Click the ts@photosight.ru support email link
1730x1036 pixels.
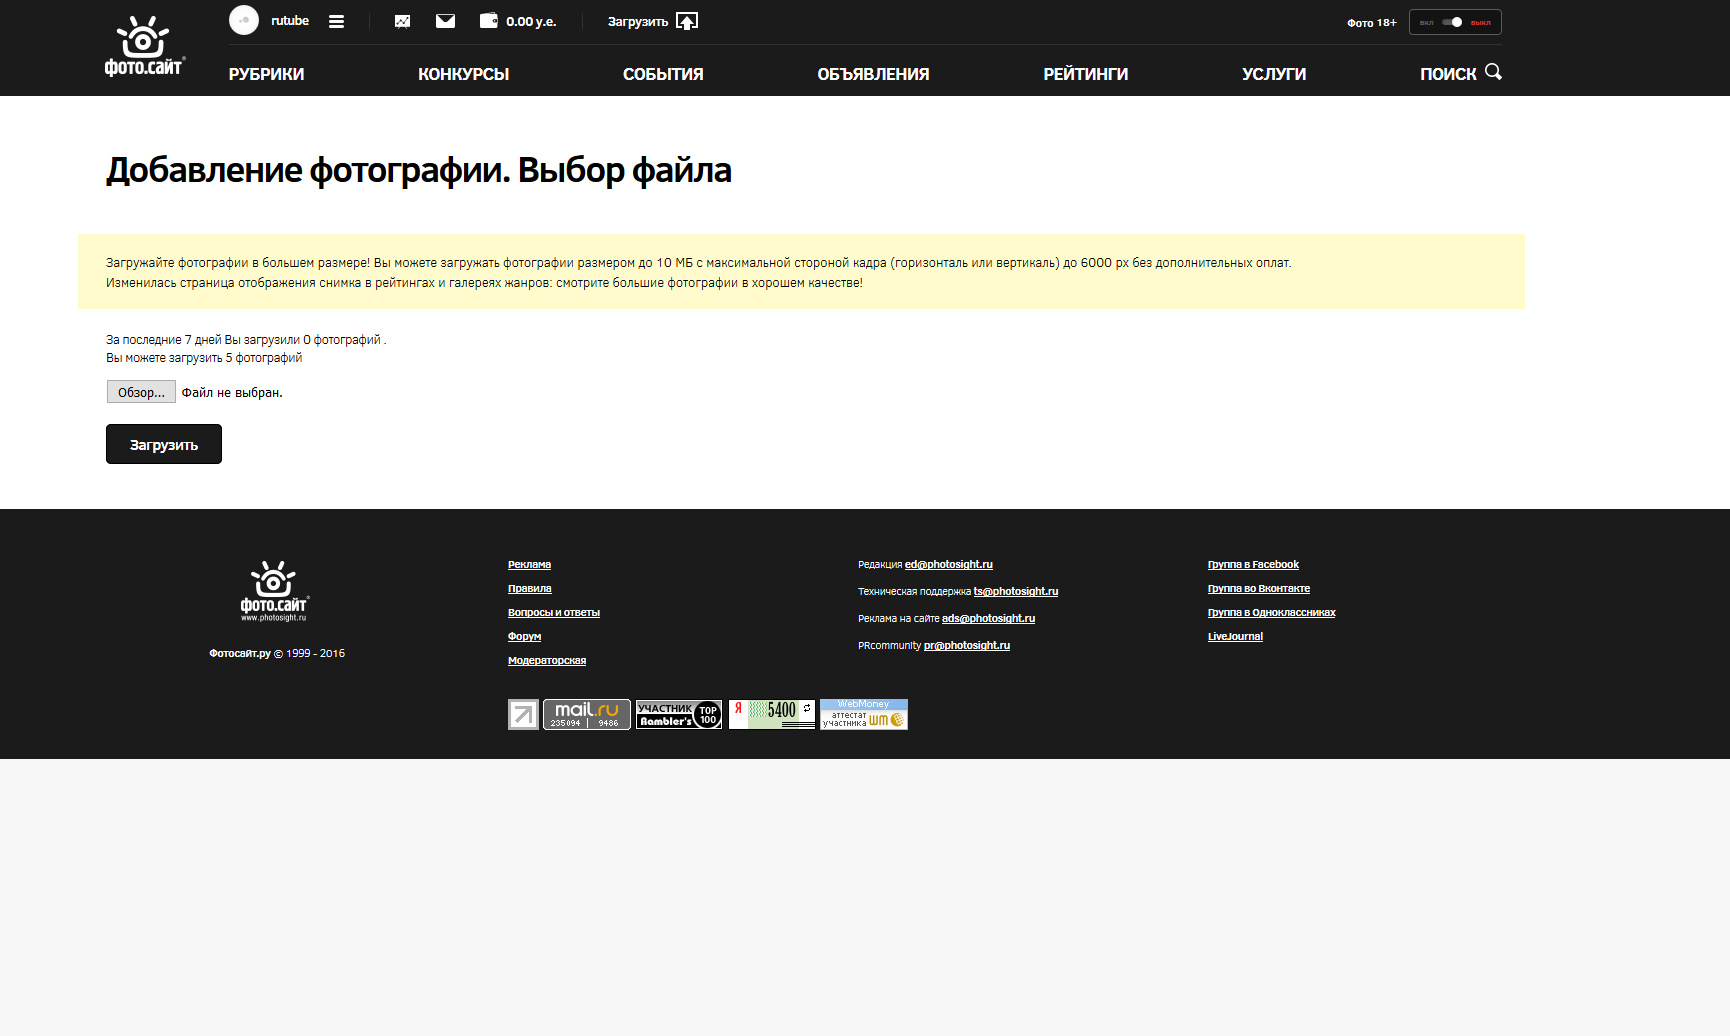pos(1015,592)
